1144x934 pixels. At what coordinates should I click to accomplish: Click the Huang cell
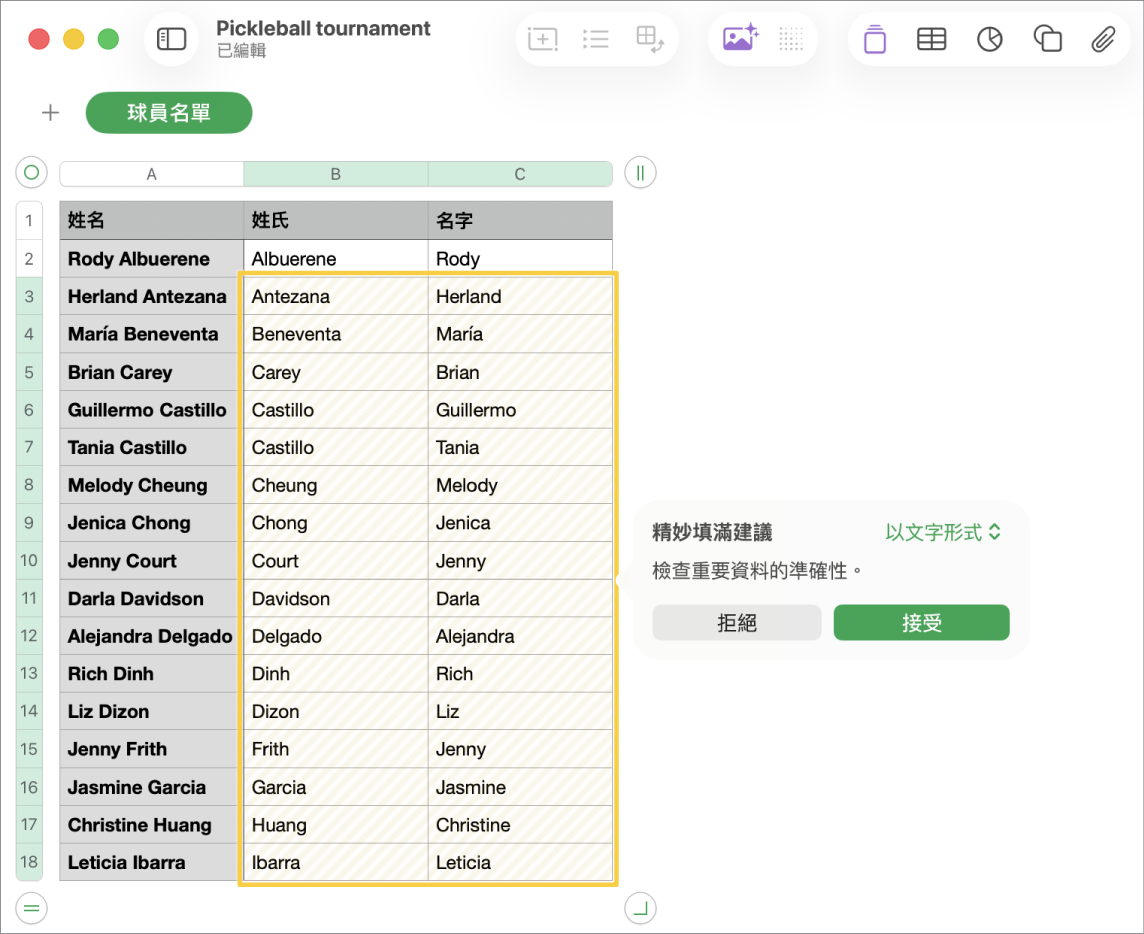[336, 825]
